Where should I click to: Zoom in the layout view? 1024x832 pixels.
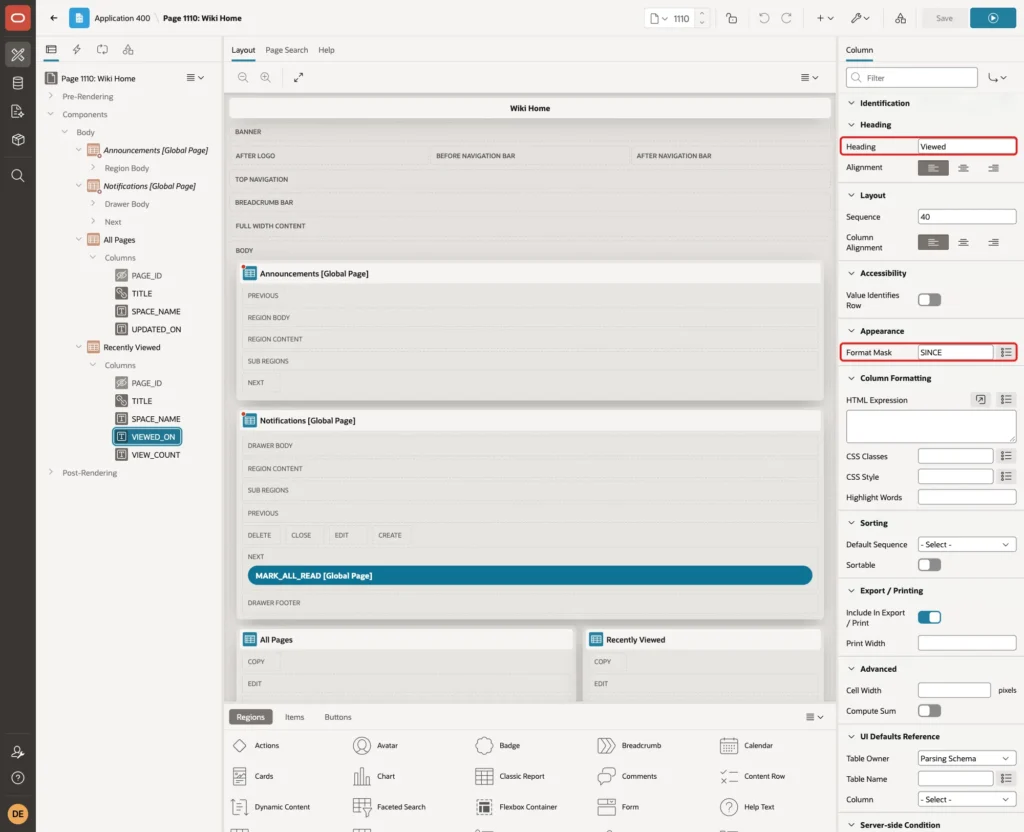[266, 77]
